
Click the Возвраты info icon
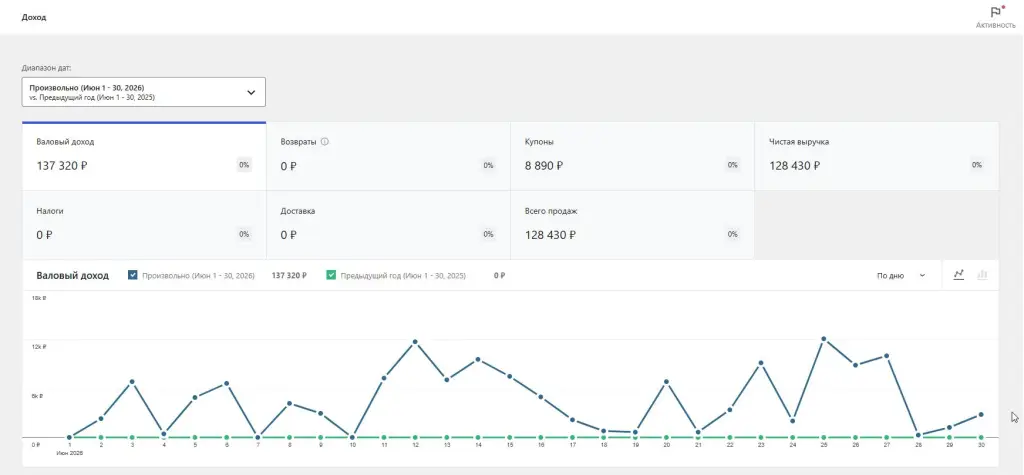click(325, 142)
